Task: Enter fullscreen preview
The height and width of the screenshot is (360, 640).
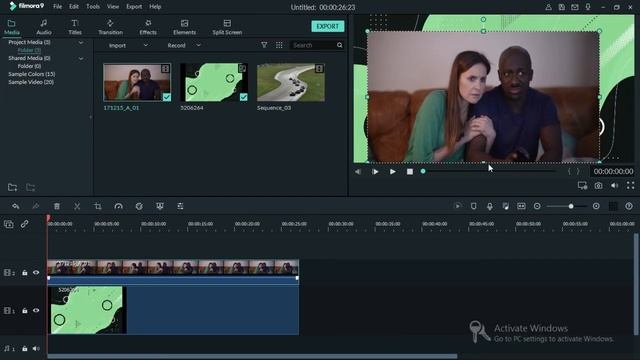Action: point(630,185)
